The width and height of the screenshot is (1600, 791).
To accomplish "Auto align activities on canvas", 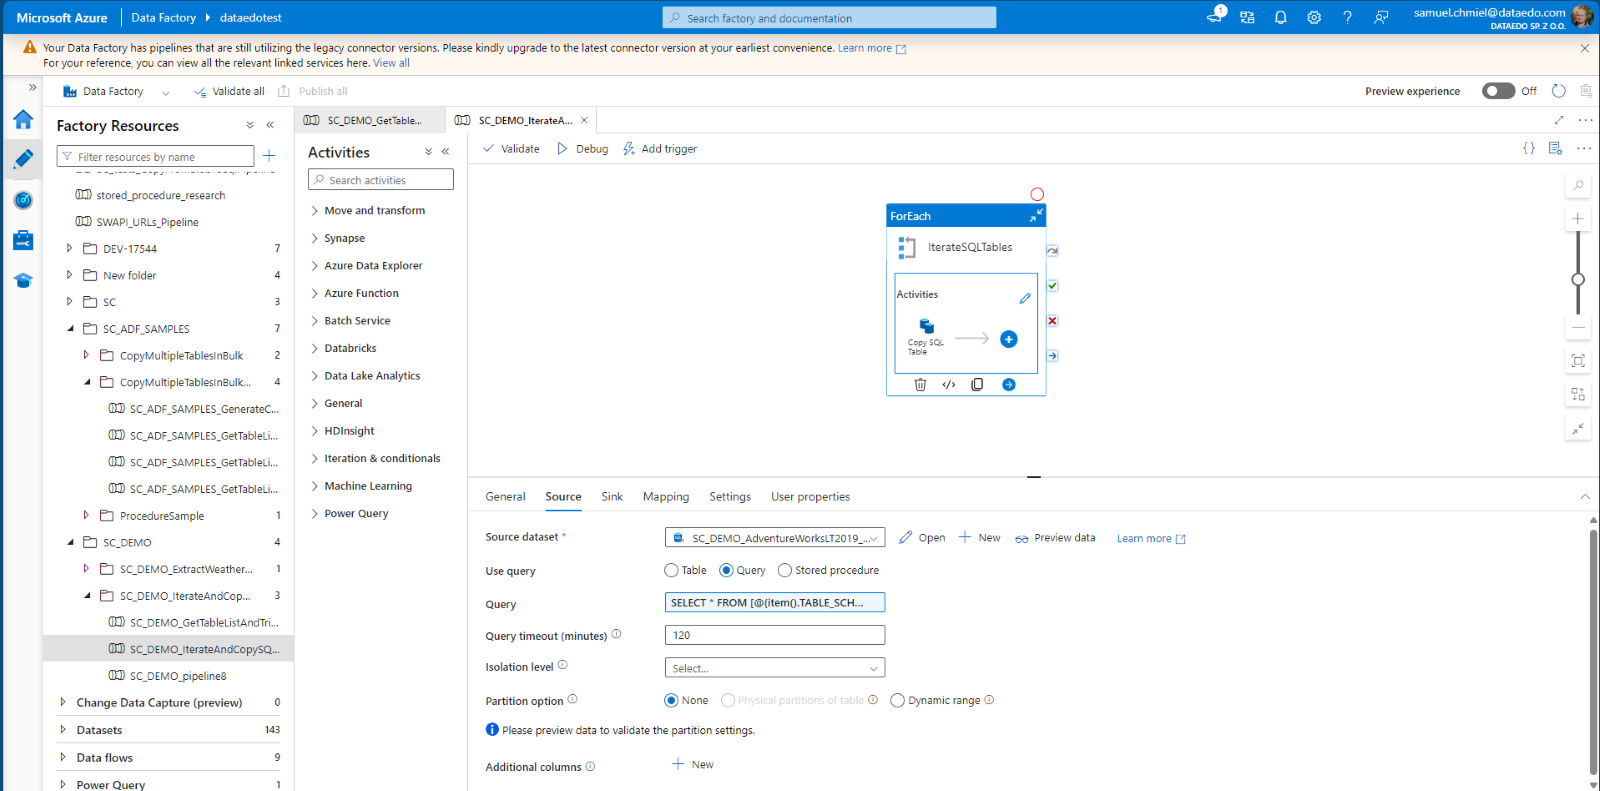I will [x=1578, y=394].
